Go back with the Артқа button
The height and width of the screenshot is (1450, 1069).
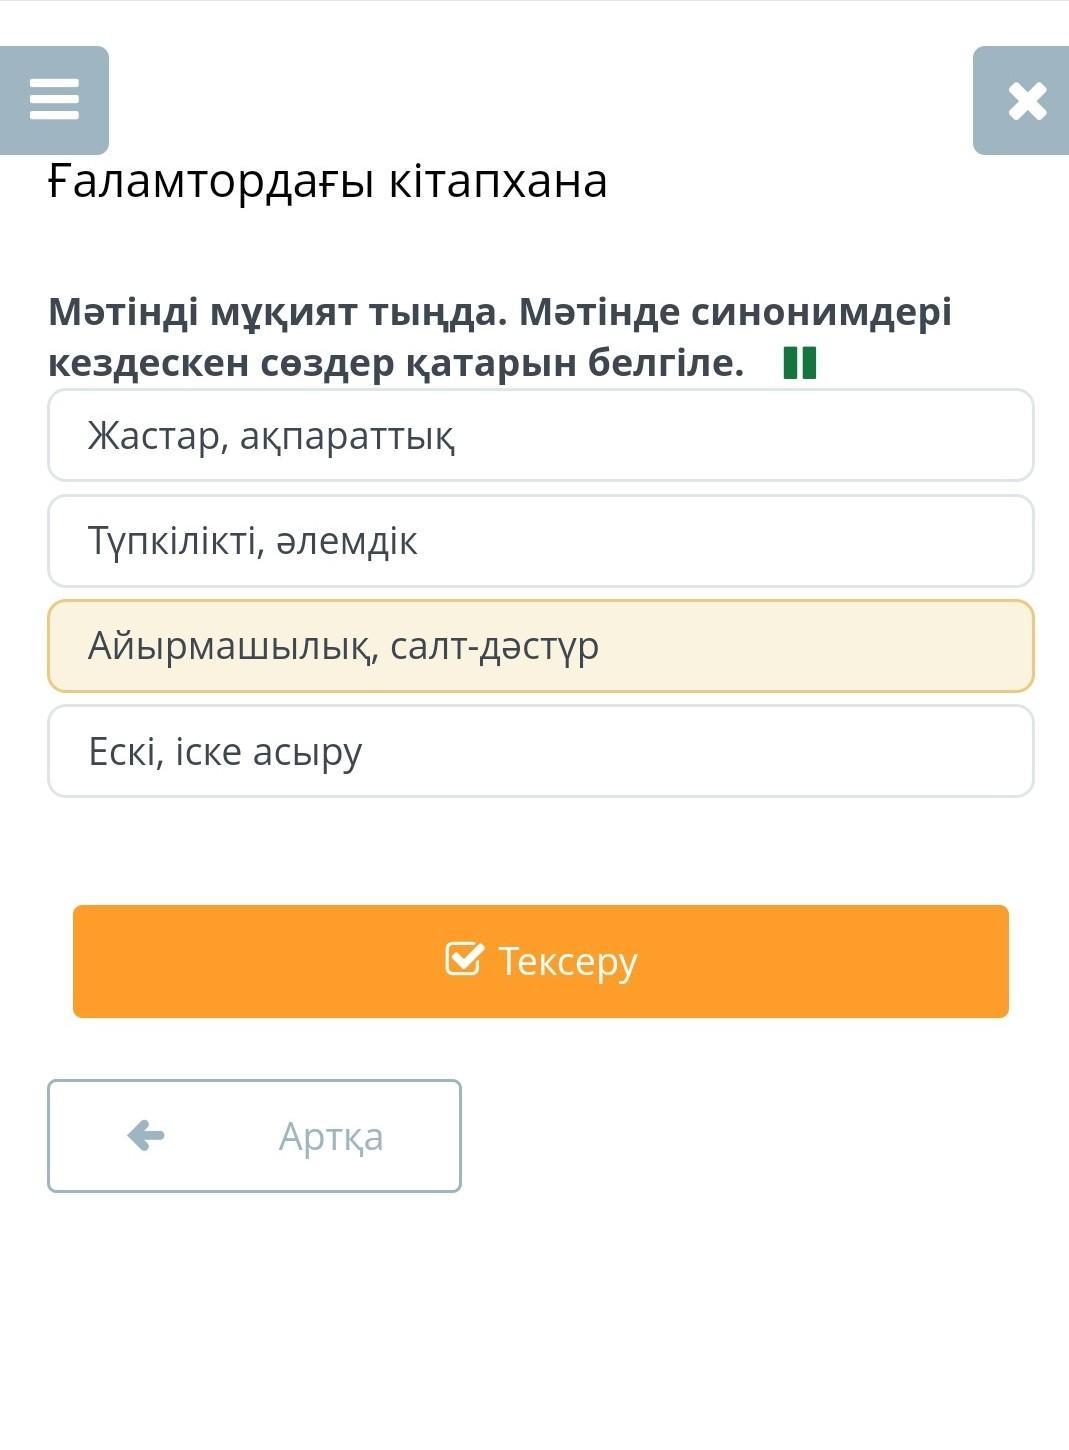[x=254, y=1136]
